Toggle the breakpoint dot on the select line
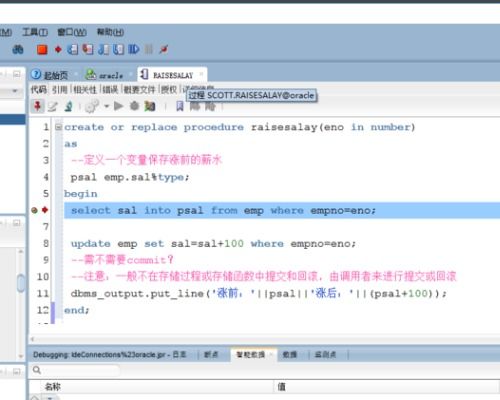Screen dimensions: 500x400 tap(34, 210)
